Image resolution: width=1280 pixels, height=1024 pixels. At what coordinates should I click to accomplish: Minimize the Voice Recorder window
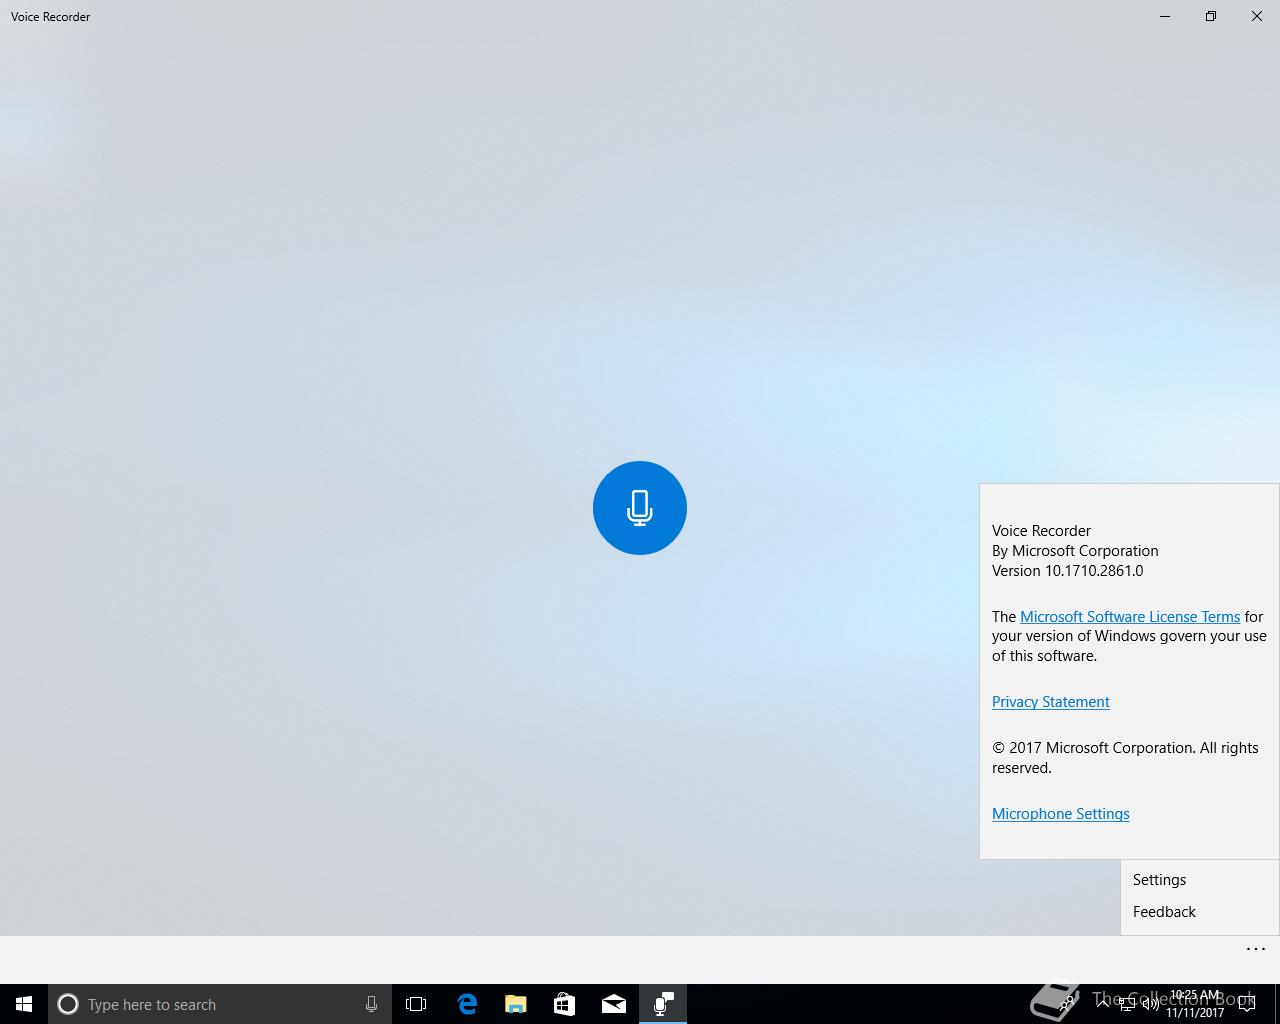click(x=1165, y=16)
